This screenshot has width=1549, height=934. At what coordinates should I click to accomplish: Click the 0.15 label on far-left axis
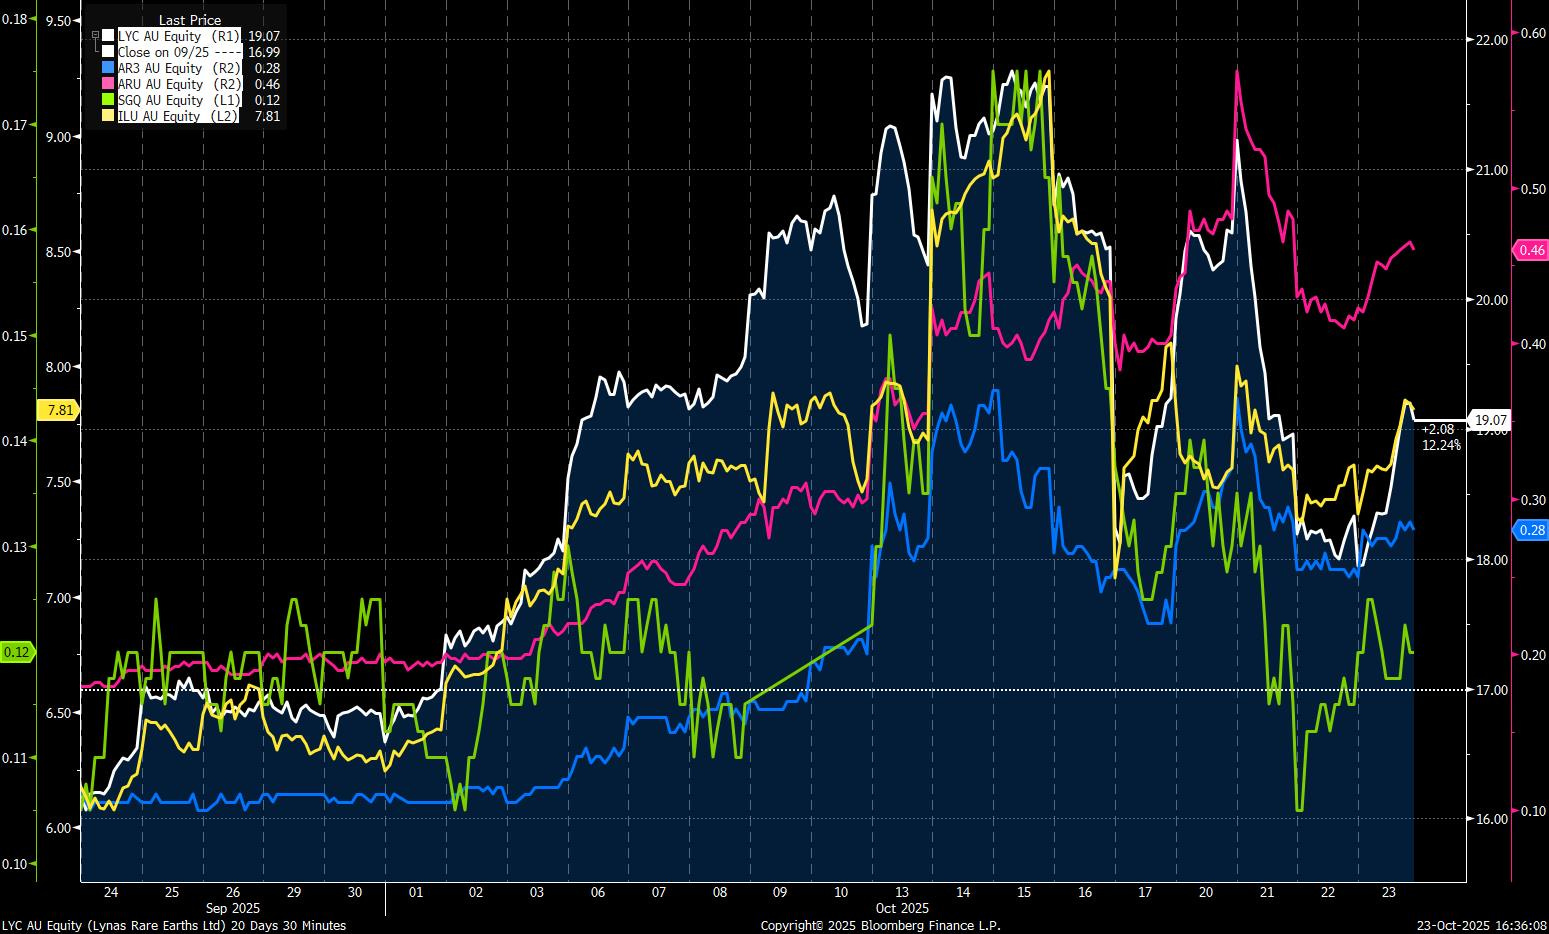point(15,336)
